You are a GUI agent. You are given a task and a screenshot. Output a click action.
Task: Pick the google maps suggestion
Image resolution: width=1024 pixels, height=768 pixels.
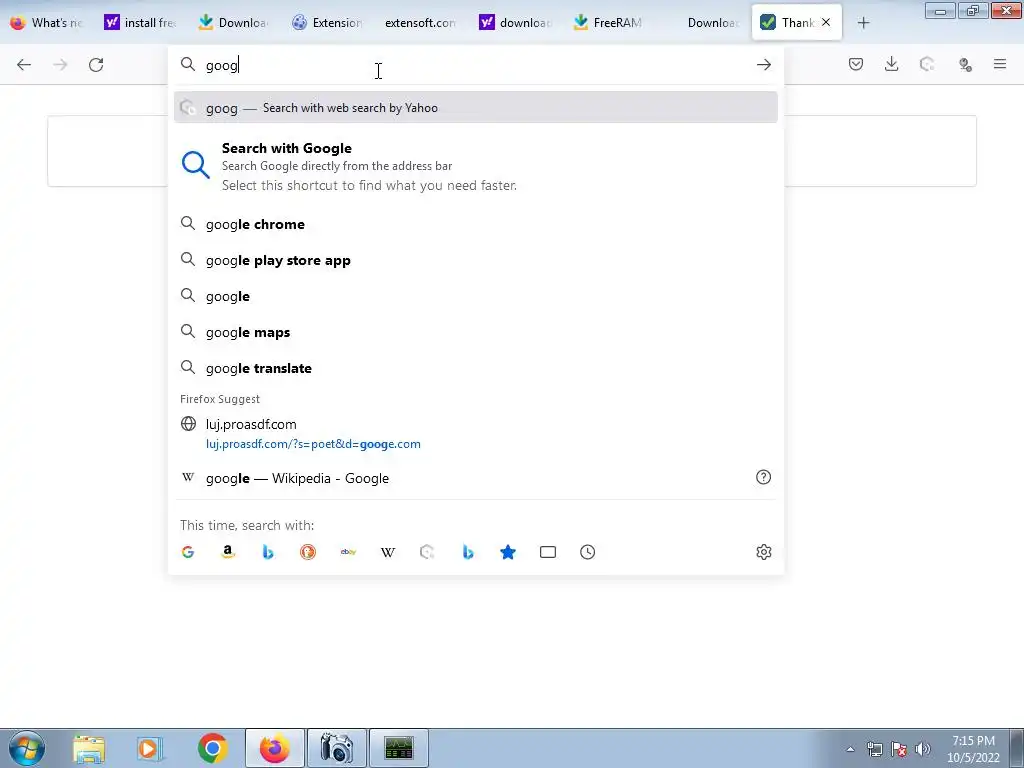coord(475,332)
